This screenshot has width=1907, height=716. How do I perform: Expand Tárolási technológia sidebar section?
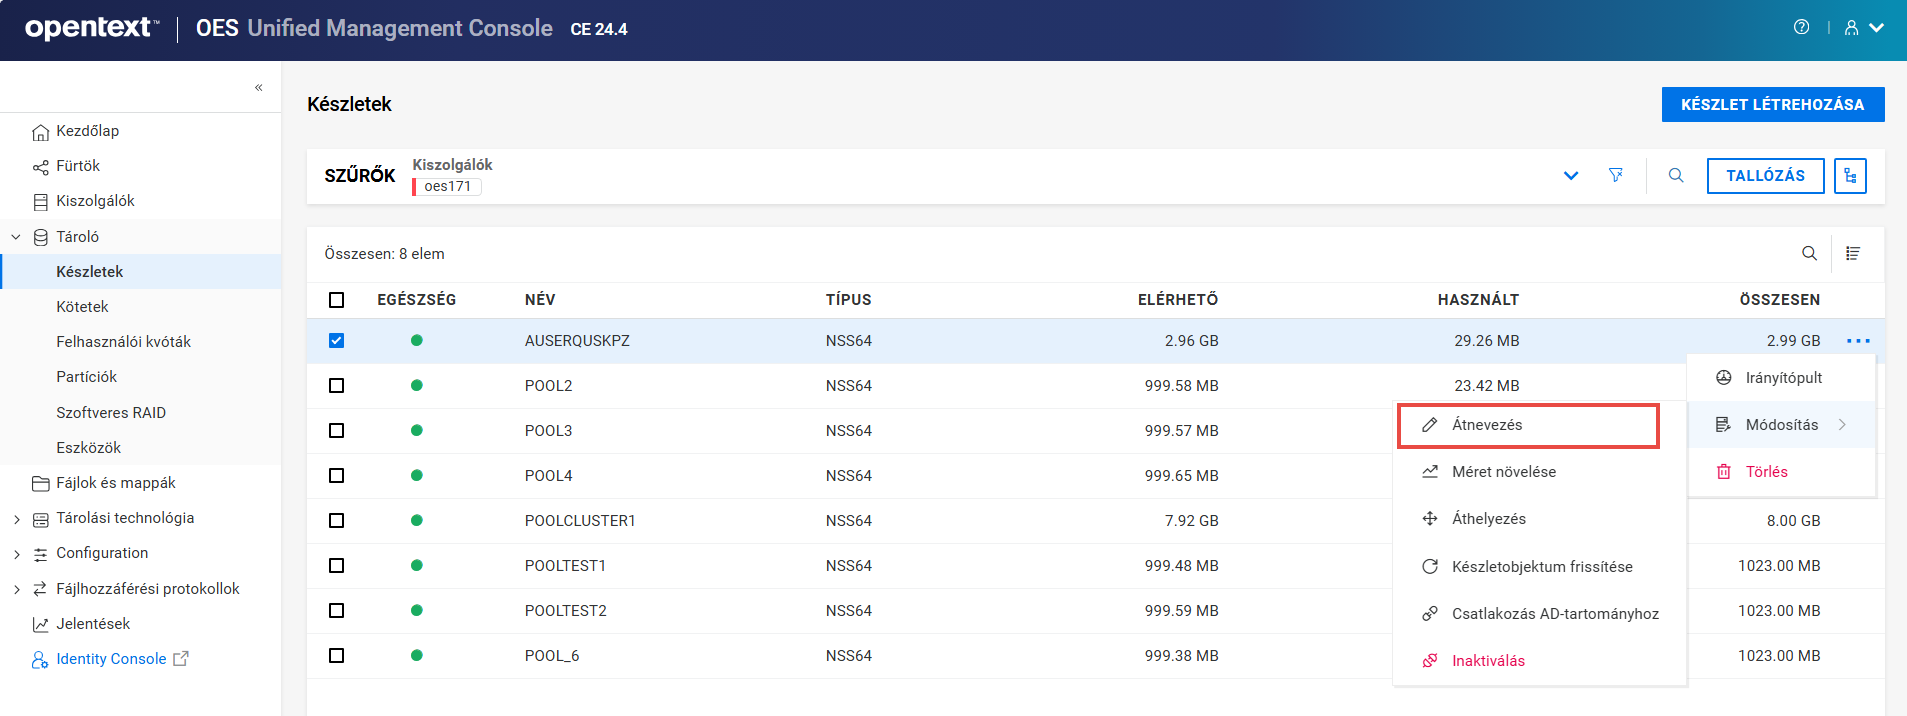coord(16,519)
